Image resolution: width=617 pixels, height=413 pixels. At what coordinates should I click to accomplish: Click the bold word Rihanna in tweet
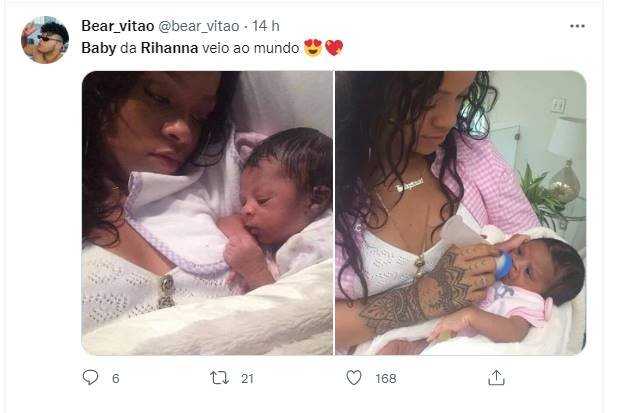[x=169, y=48]
